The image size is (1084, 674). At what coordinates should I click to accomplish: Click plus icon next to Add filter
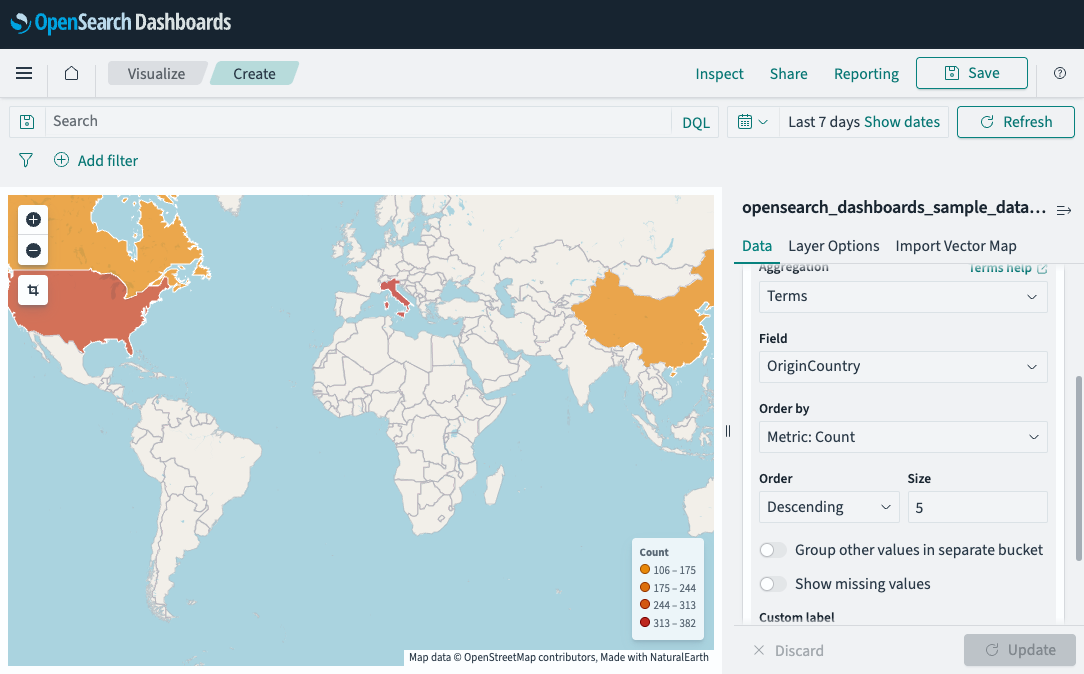(x=62, y=160)
